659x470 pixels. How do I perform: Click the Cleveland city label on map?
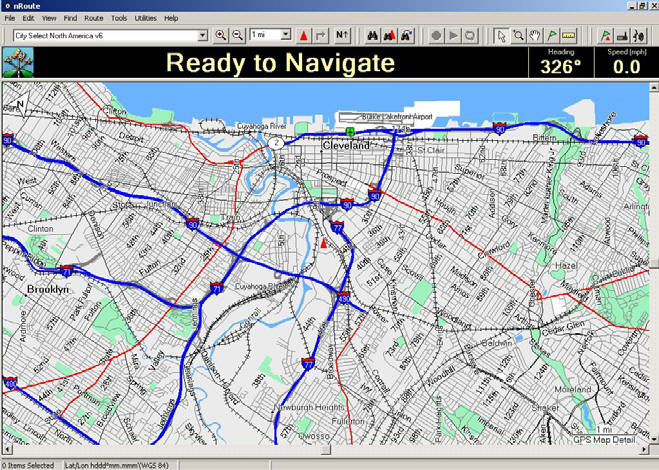(x=346, y=145)
